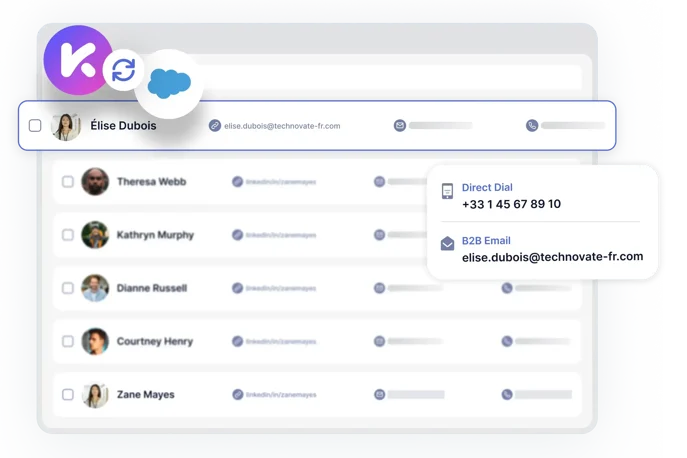Click the number +33 1 45 67 89 10
The image size is (687, 458).
click(511, 204)
